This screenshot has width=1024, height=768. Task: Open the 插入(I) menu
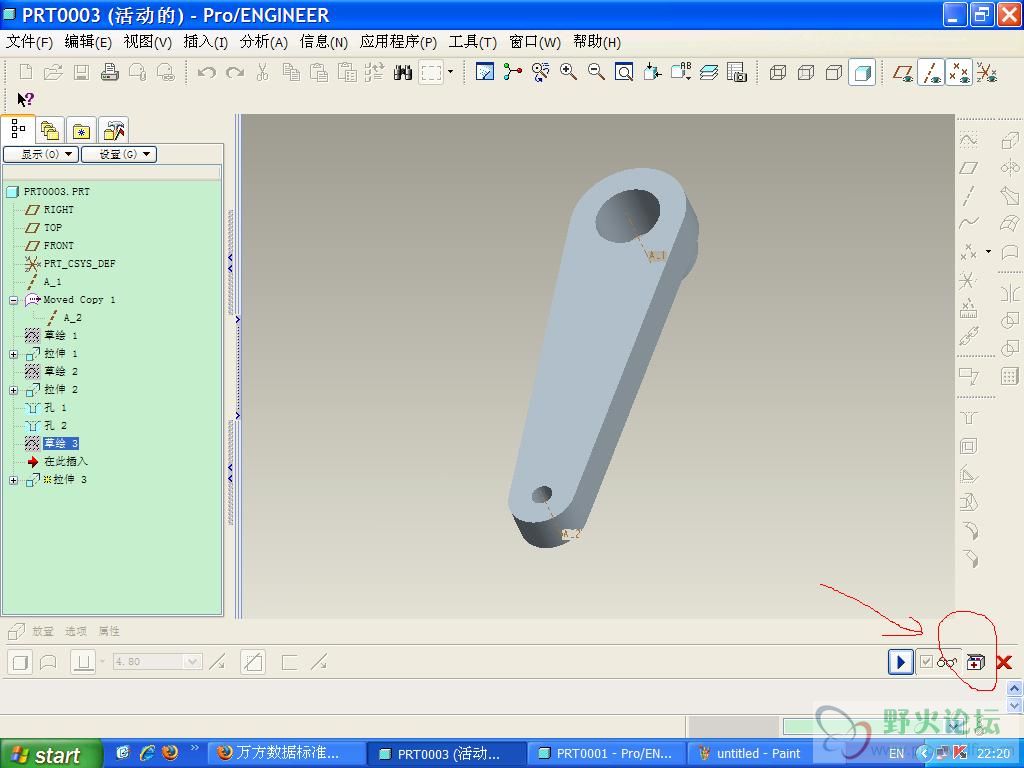[x=206, y=42]
